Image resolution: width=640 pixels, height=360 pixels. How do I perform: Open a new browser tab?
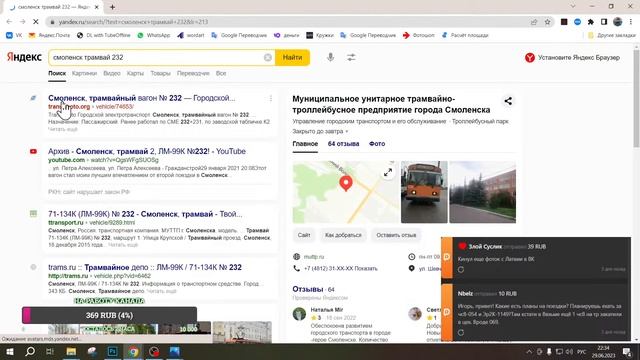click(112, 7)
